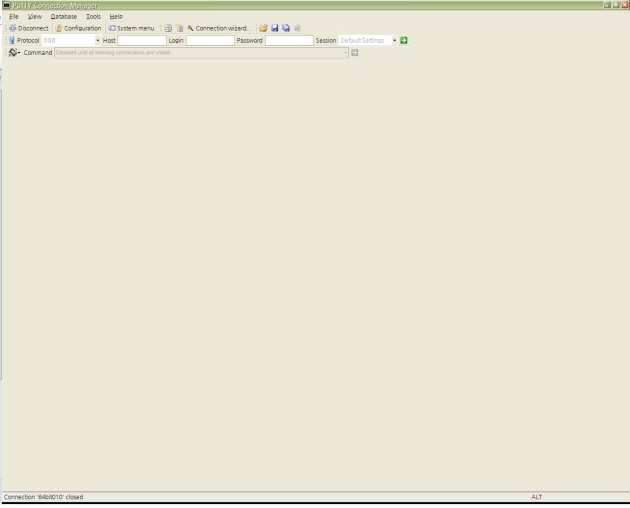Expand the Command history dropdown

point(346,52)
